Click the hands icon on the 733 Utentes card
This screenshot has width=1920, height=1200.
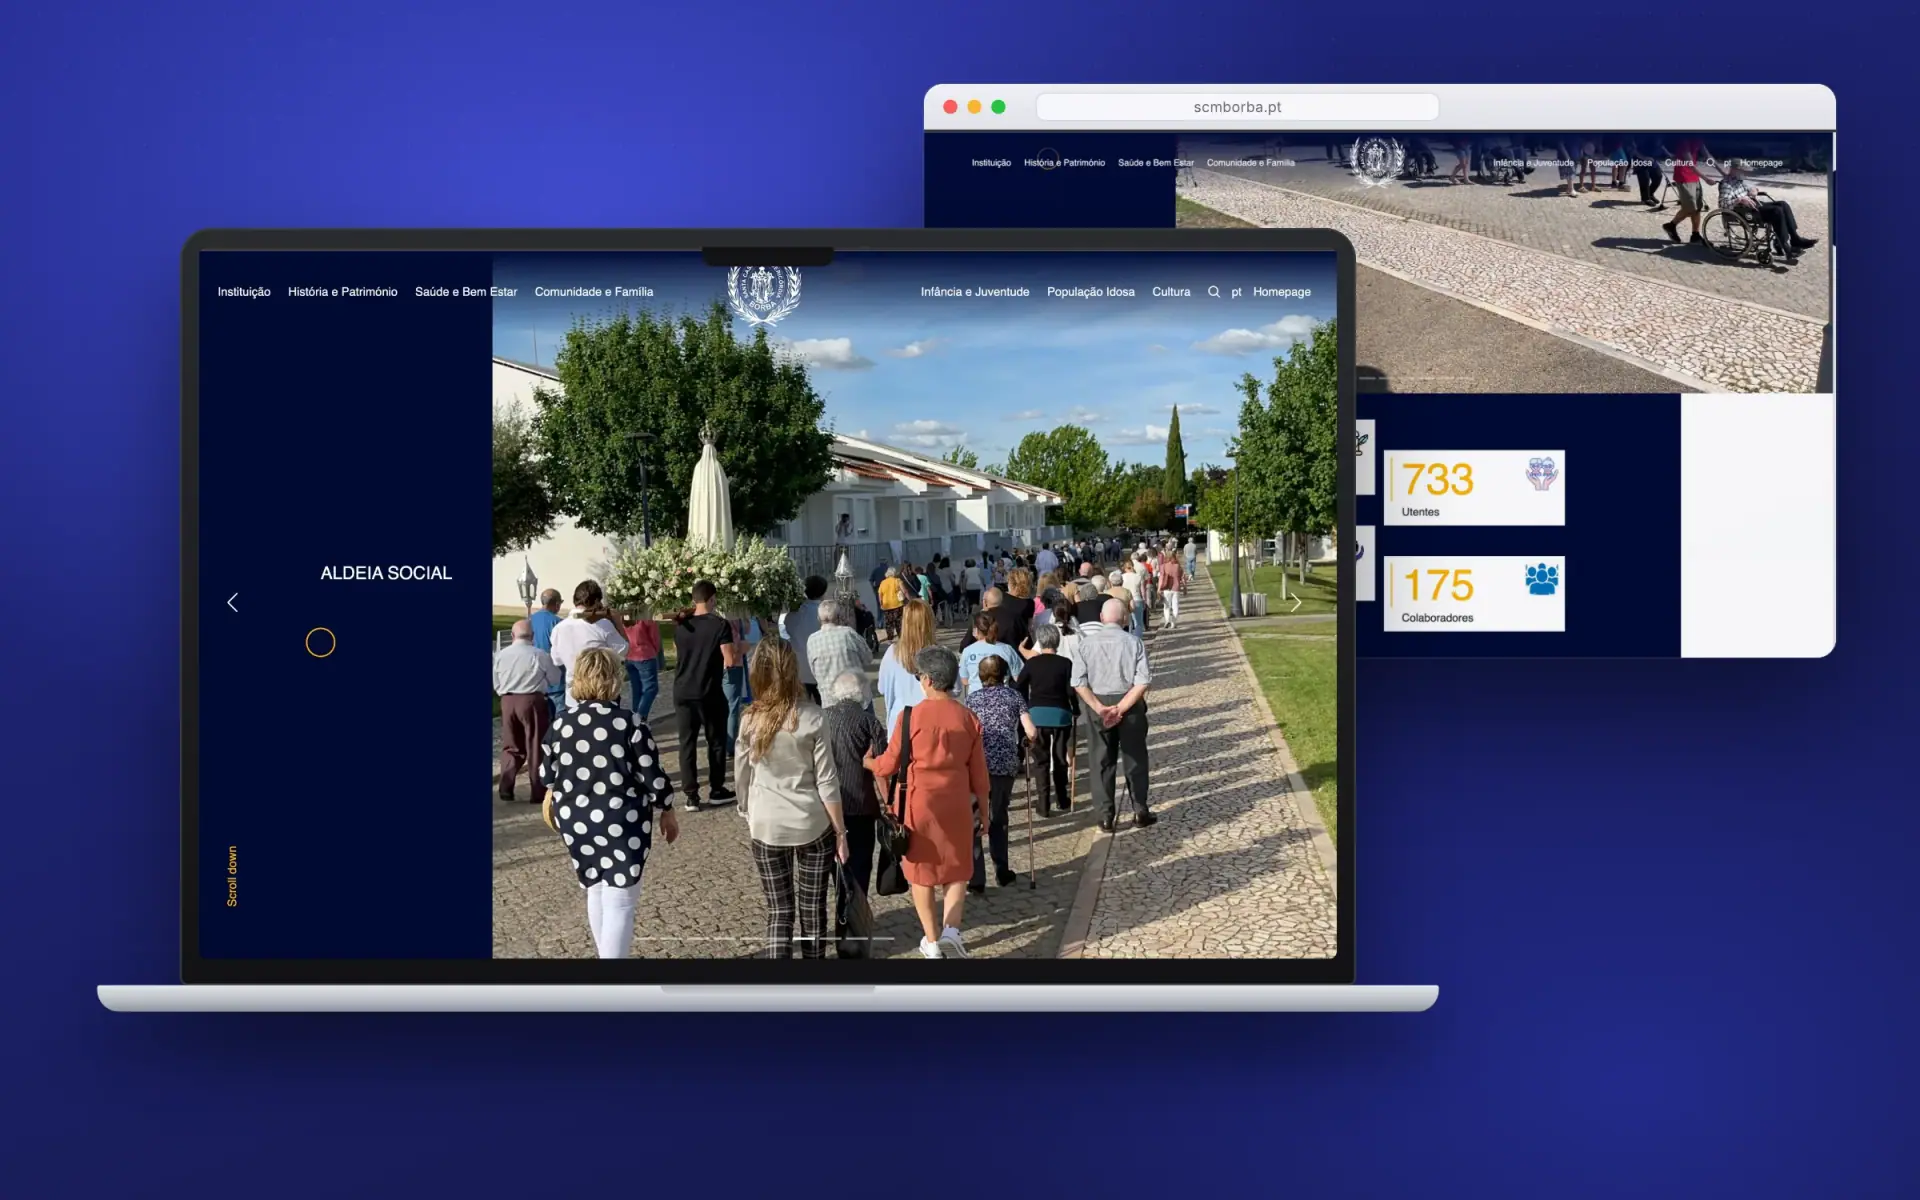[1541, 473]
